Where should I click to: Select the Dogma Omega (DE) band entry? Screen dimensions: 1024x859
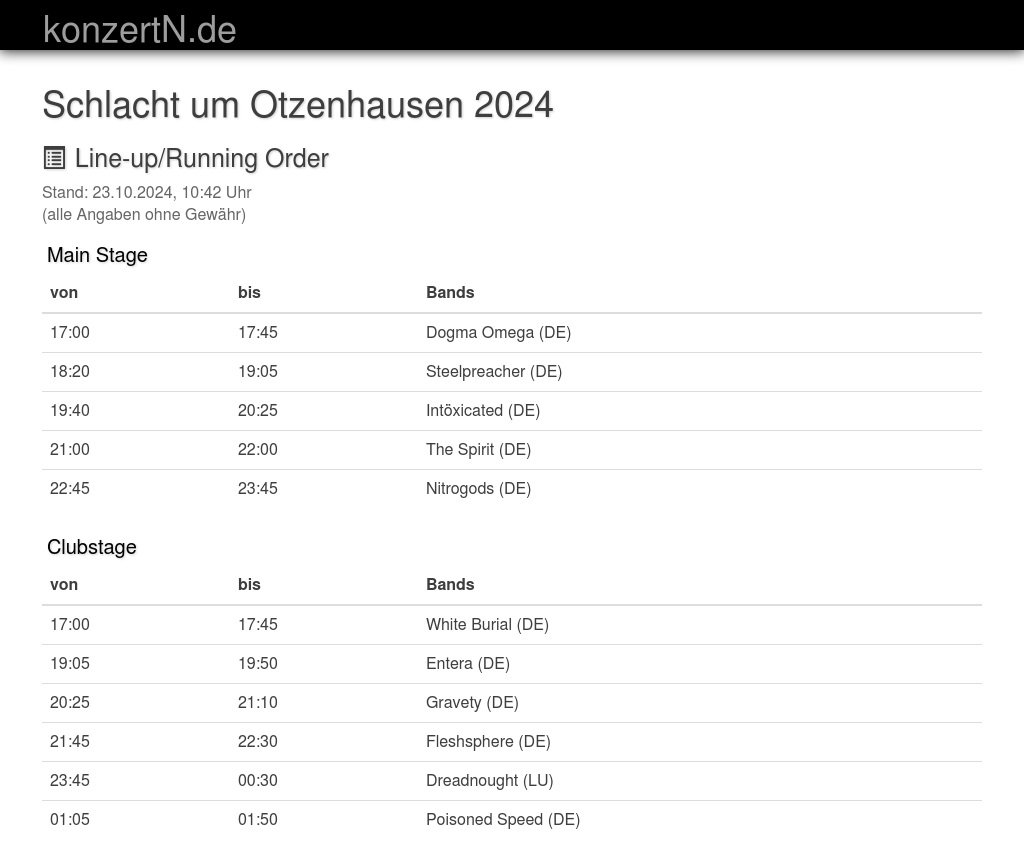tap(498, 332)
